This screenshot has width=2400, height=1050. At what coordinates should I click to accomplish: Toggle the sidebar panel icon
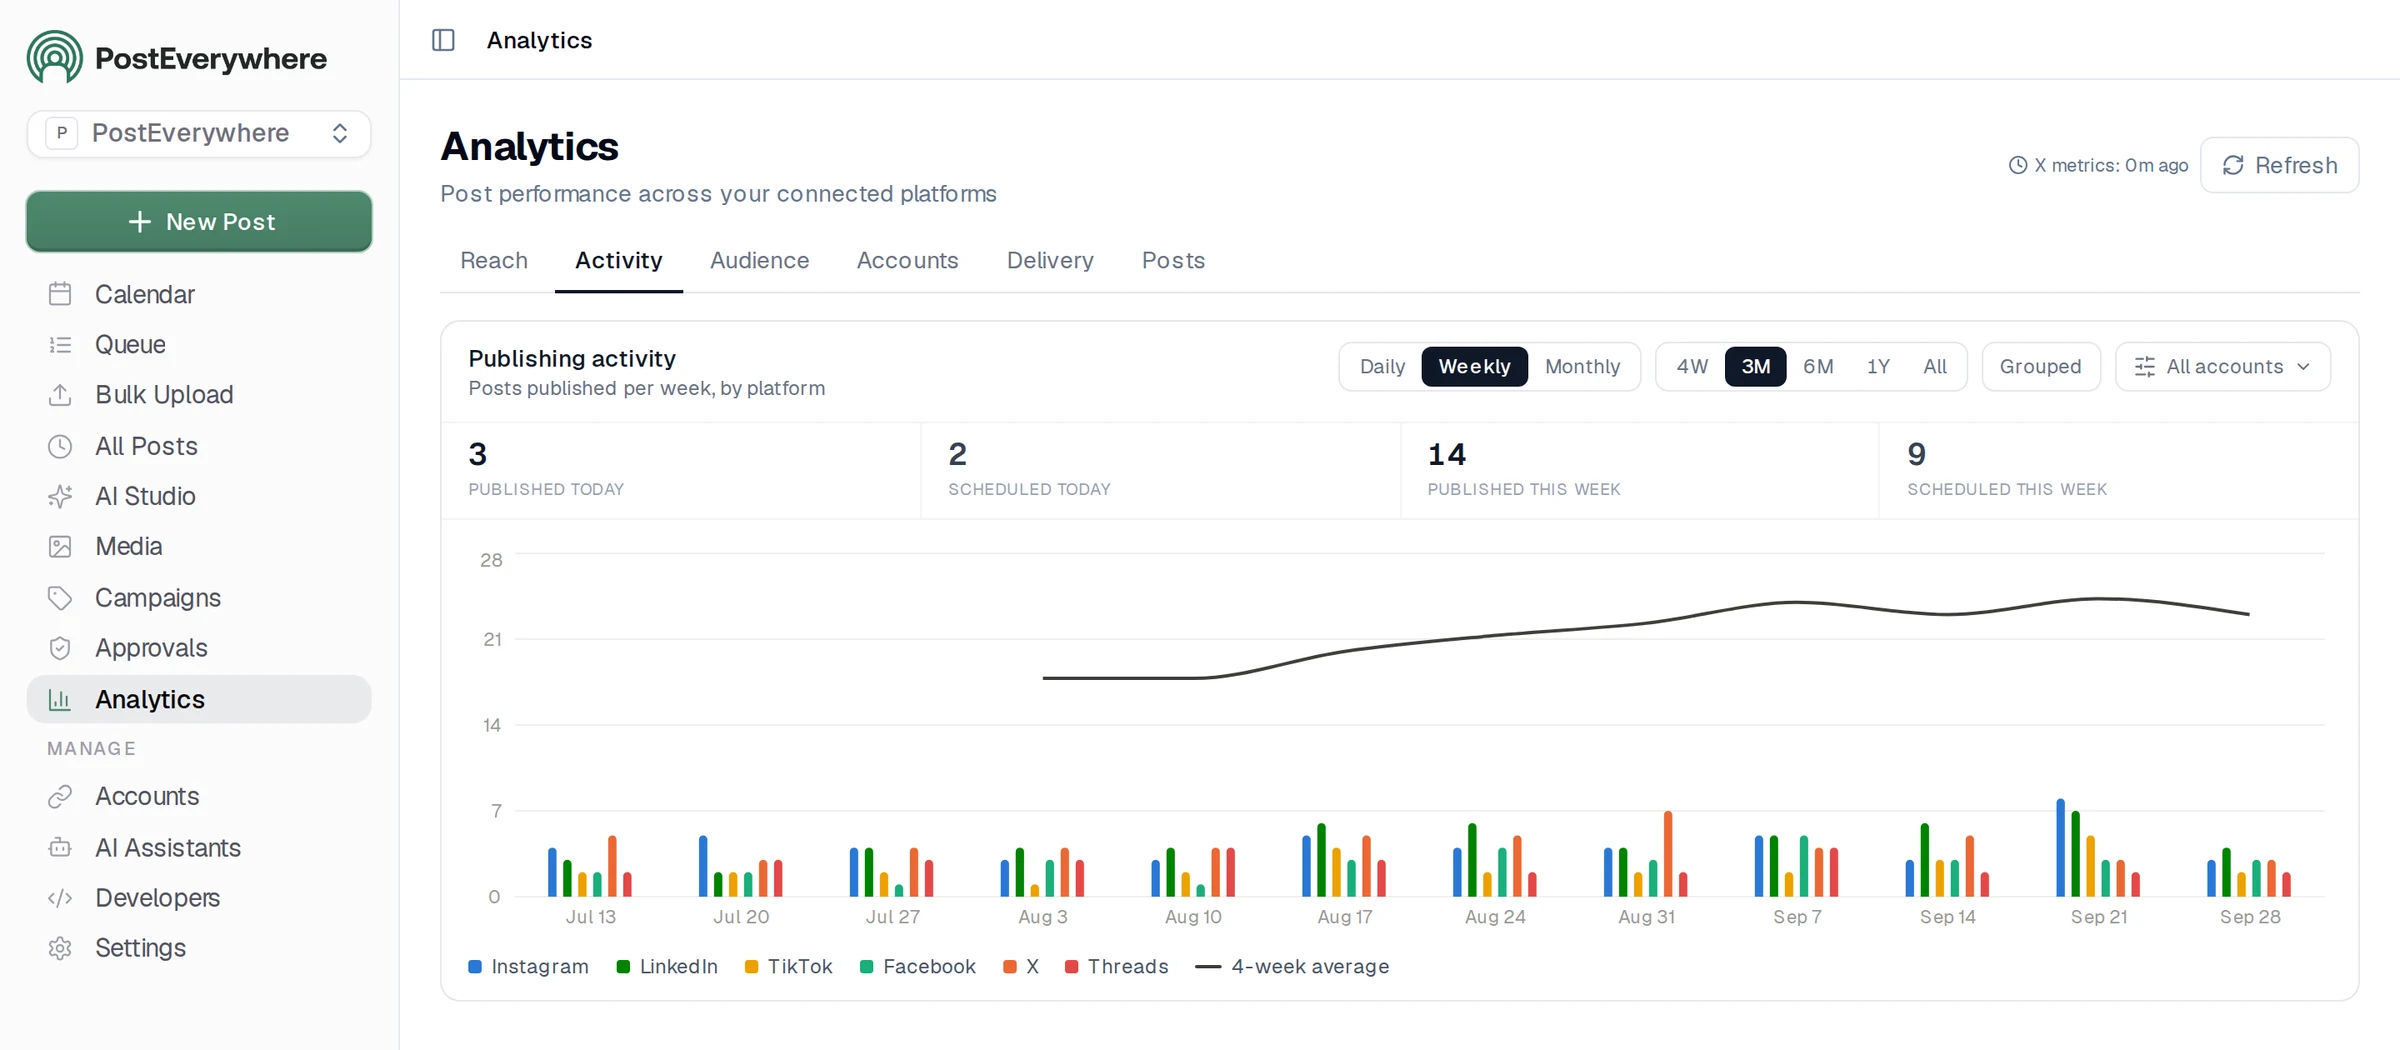pos(443,40)
